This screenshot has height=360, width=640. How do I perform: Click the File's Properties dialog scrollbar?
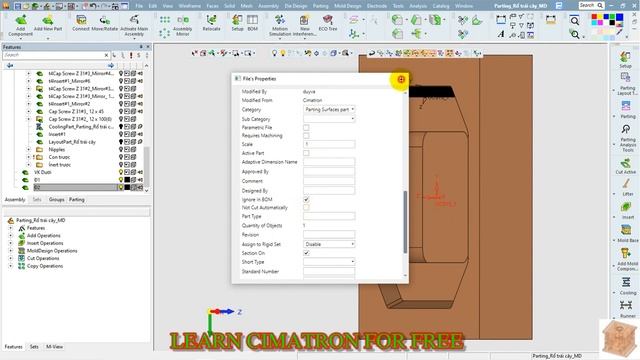click(405, 222)
